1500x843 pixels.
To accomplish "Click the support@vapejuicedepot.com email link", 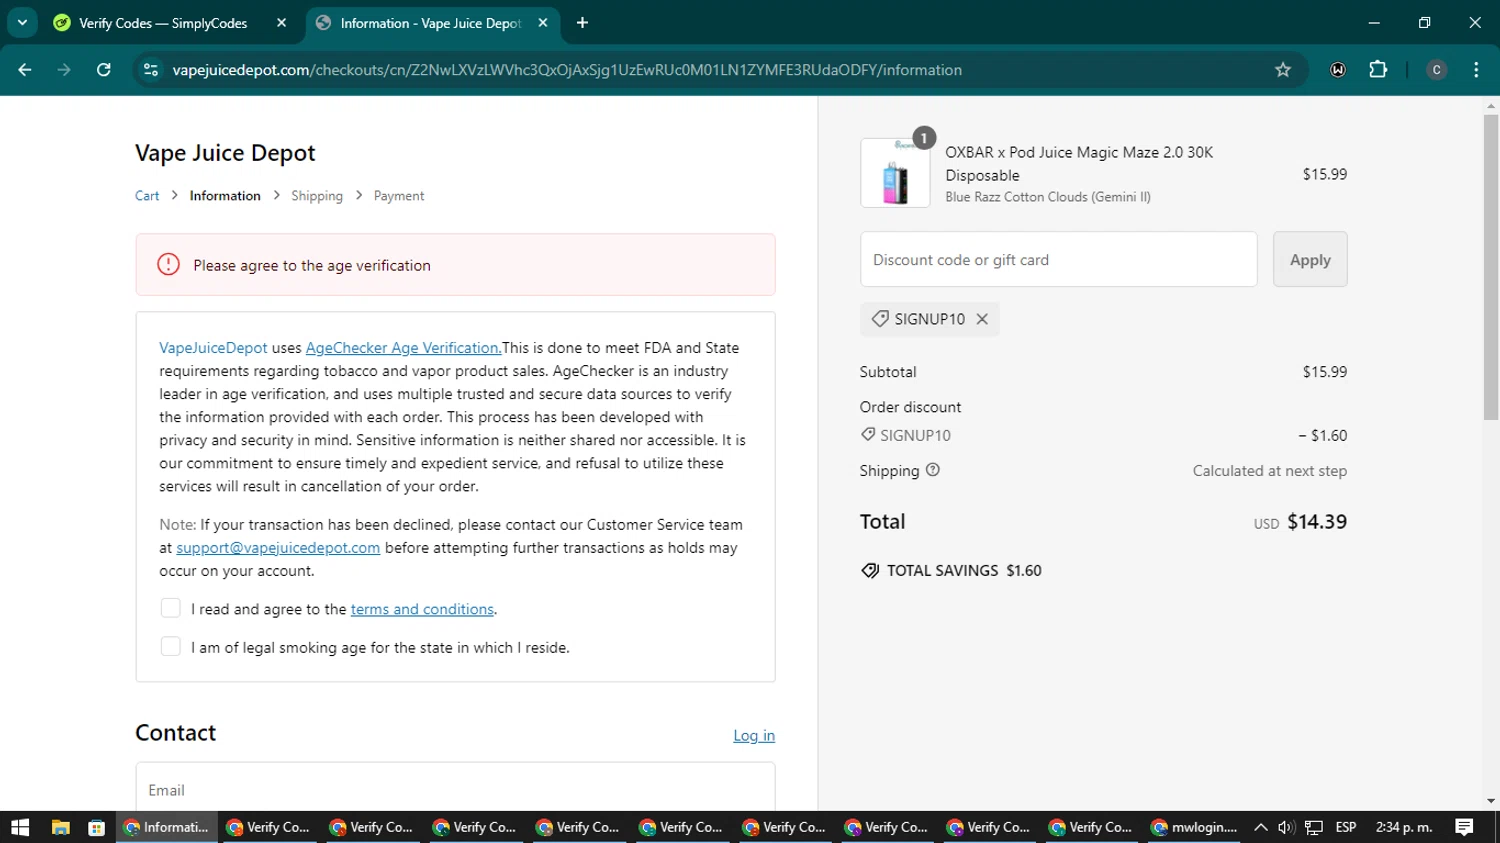I will point(278,548).
